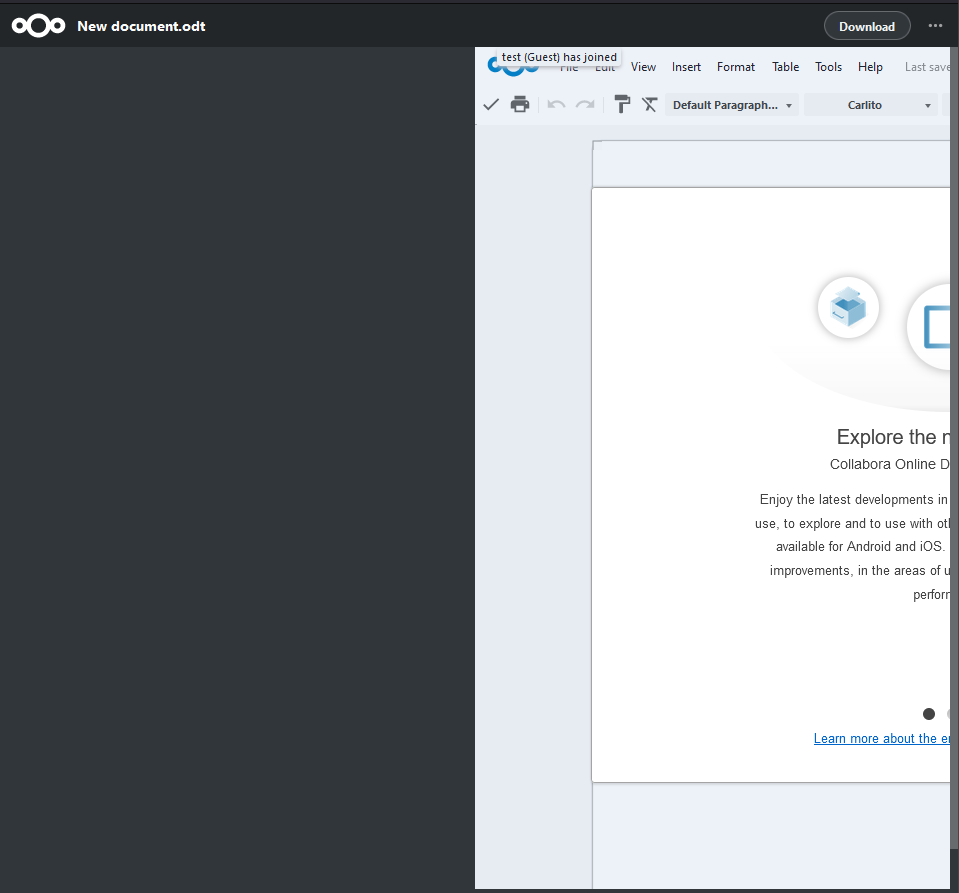Click the blue box icon in welcome dialog

point(848,307)
